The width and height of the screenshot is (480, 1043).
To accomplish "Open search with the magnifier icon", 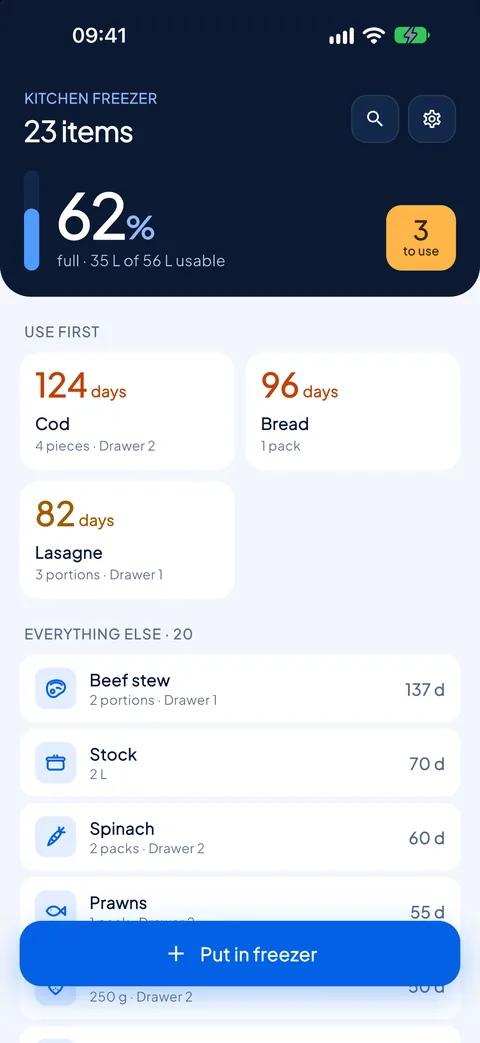I will 375,119.
